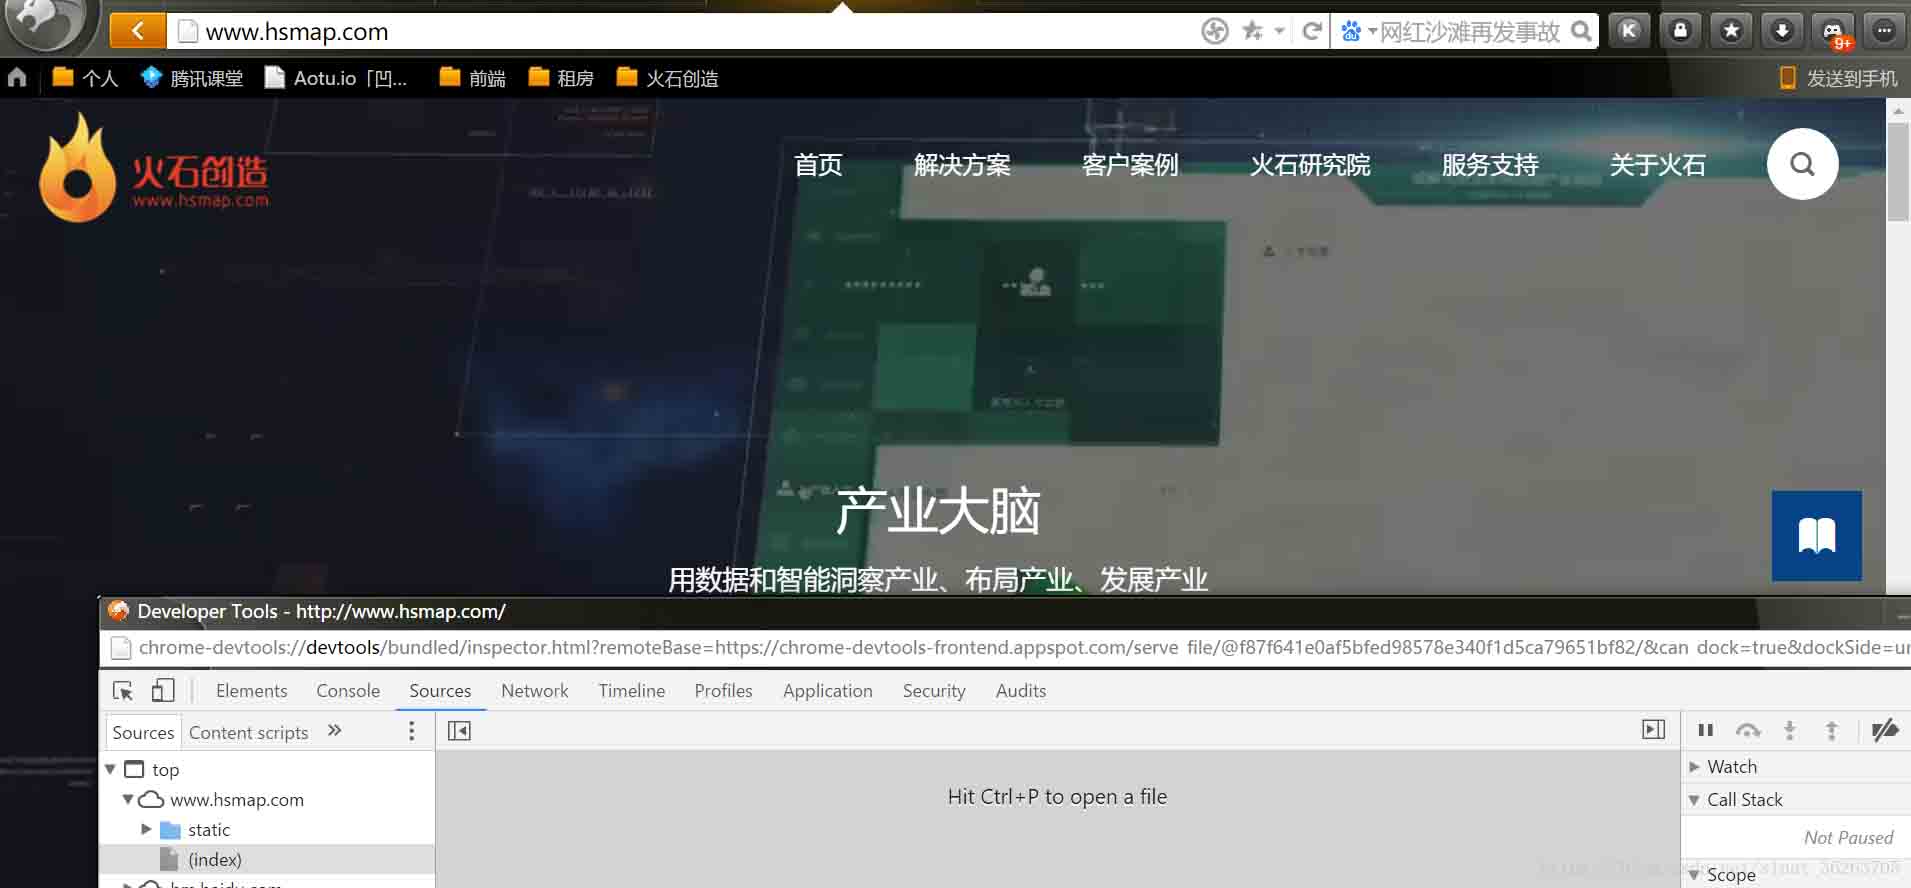Click the step into function icon
1911x888 pixels.
[x=1790, y=731]
